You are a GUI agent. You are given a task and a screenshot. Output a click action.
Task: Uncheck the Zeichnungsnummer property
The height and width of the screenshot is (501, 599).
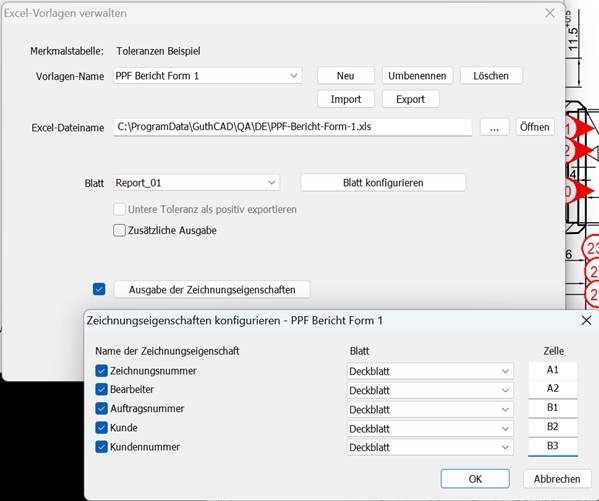101,370
